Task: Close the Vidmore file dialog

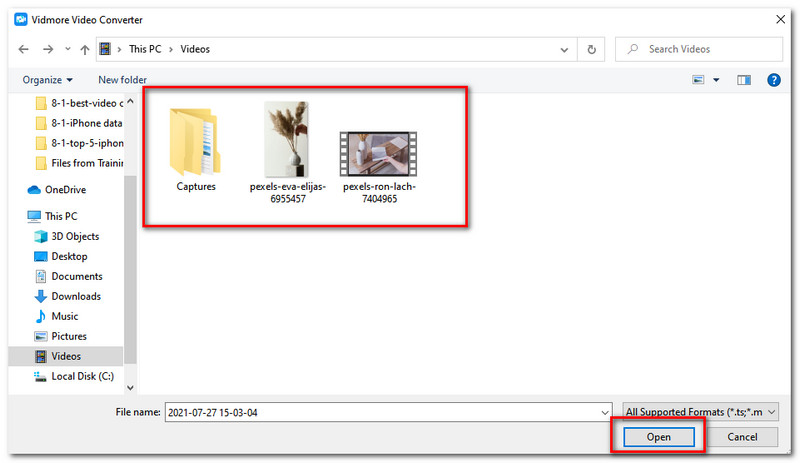Action: pos(780,19)
